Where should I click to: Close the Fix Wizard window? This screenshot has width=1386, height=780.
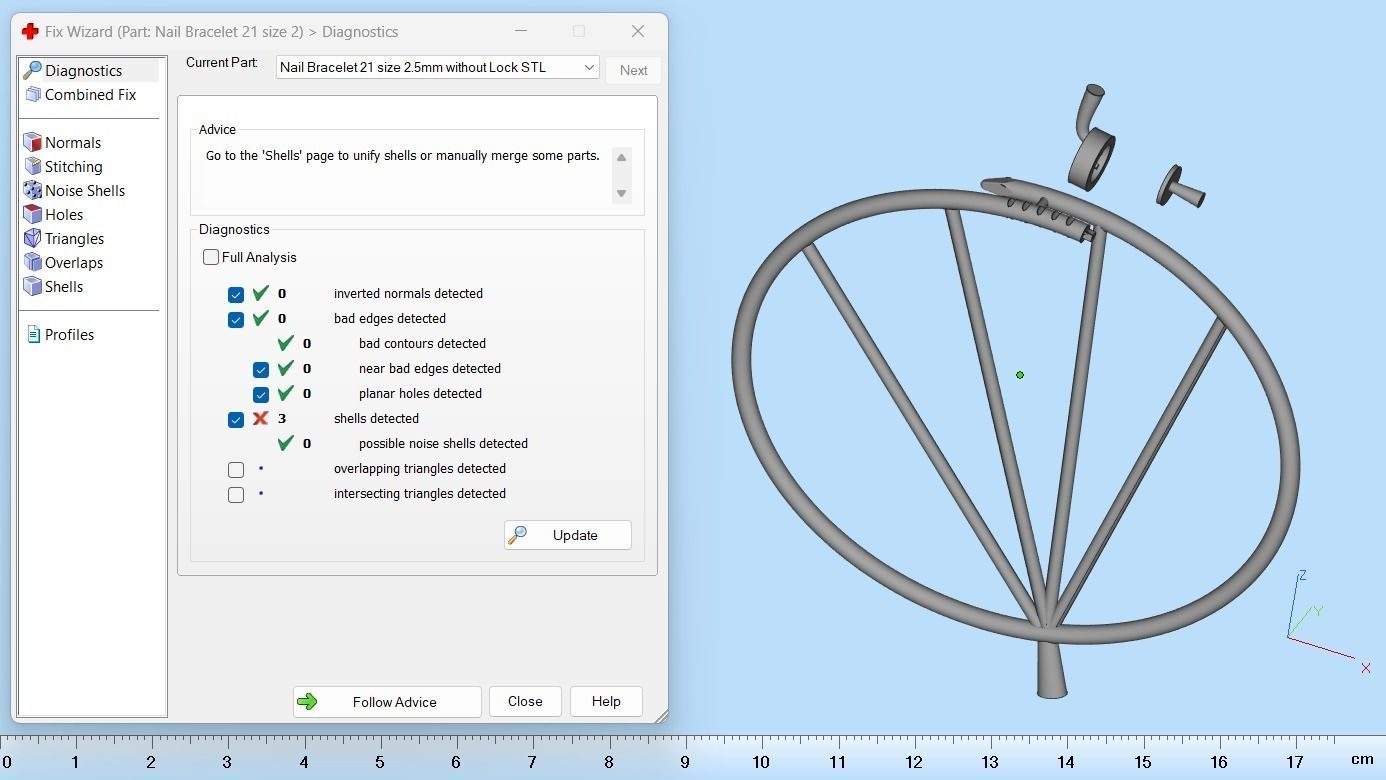click(638, 31)
